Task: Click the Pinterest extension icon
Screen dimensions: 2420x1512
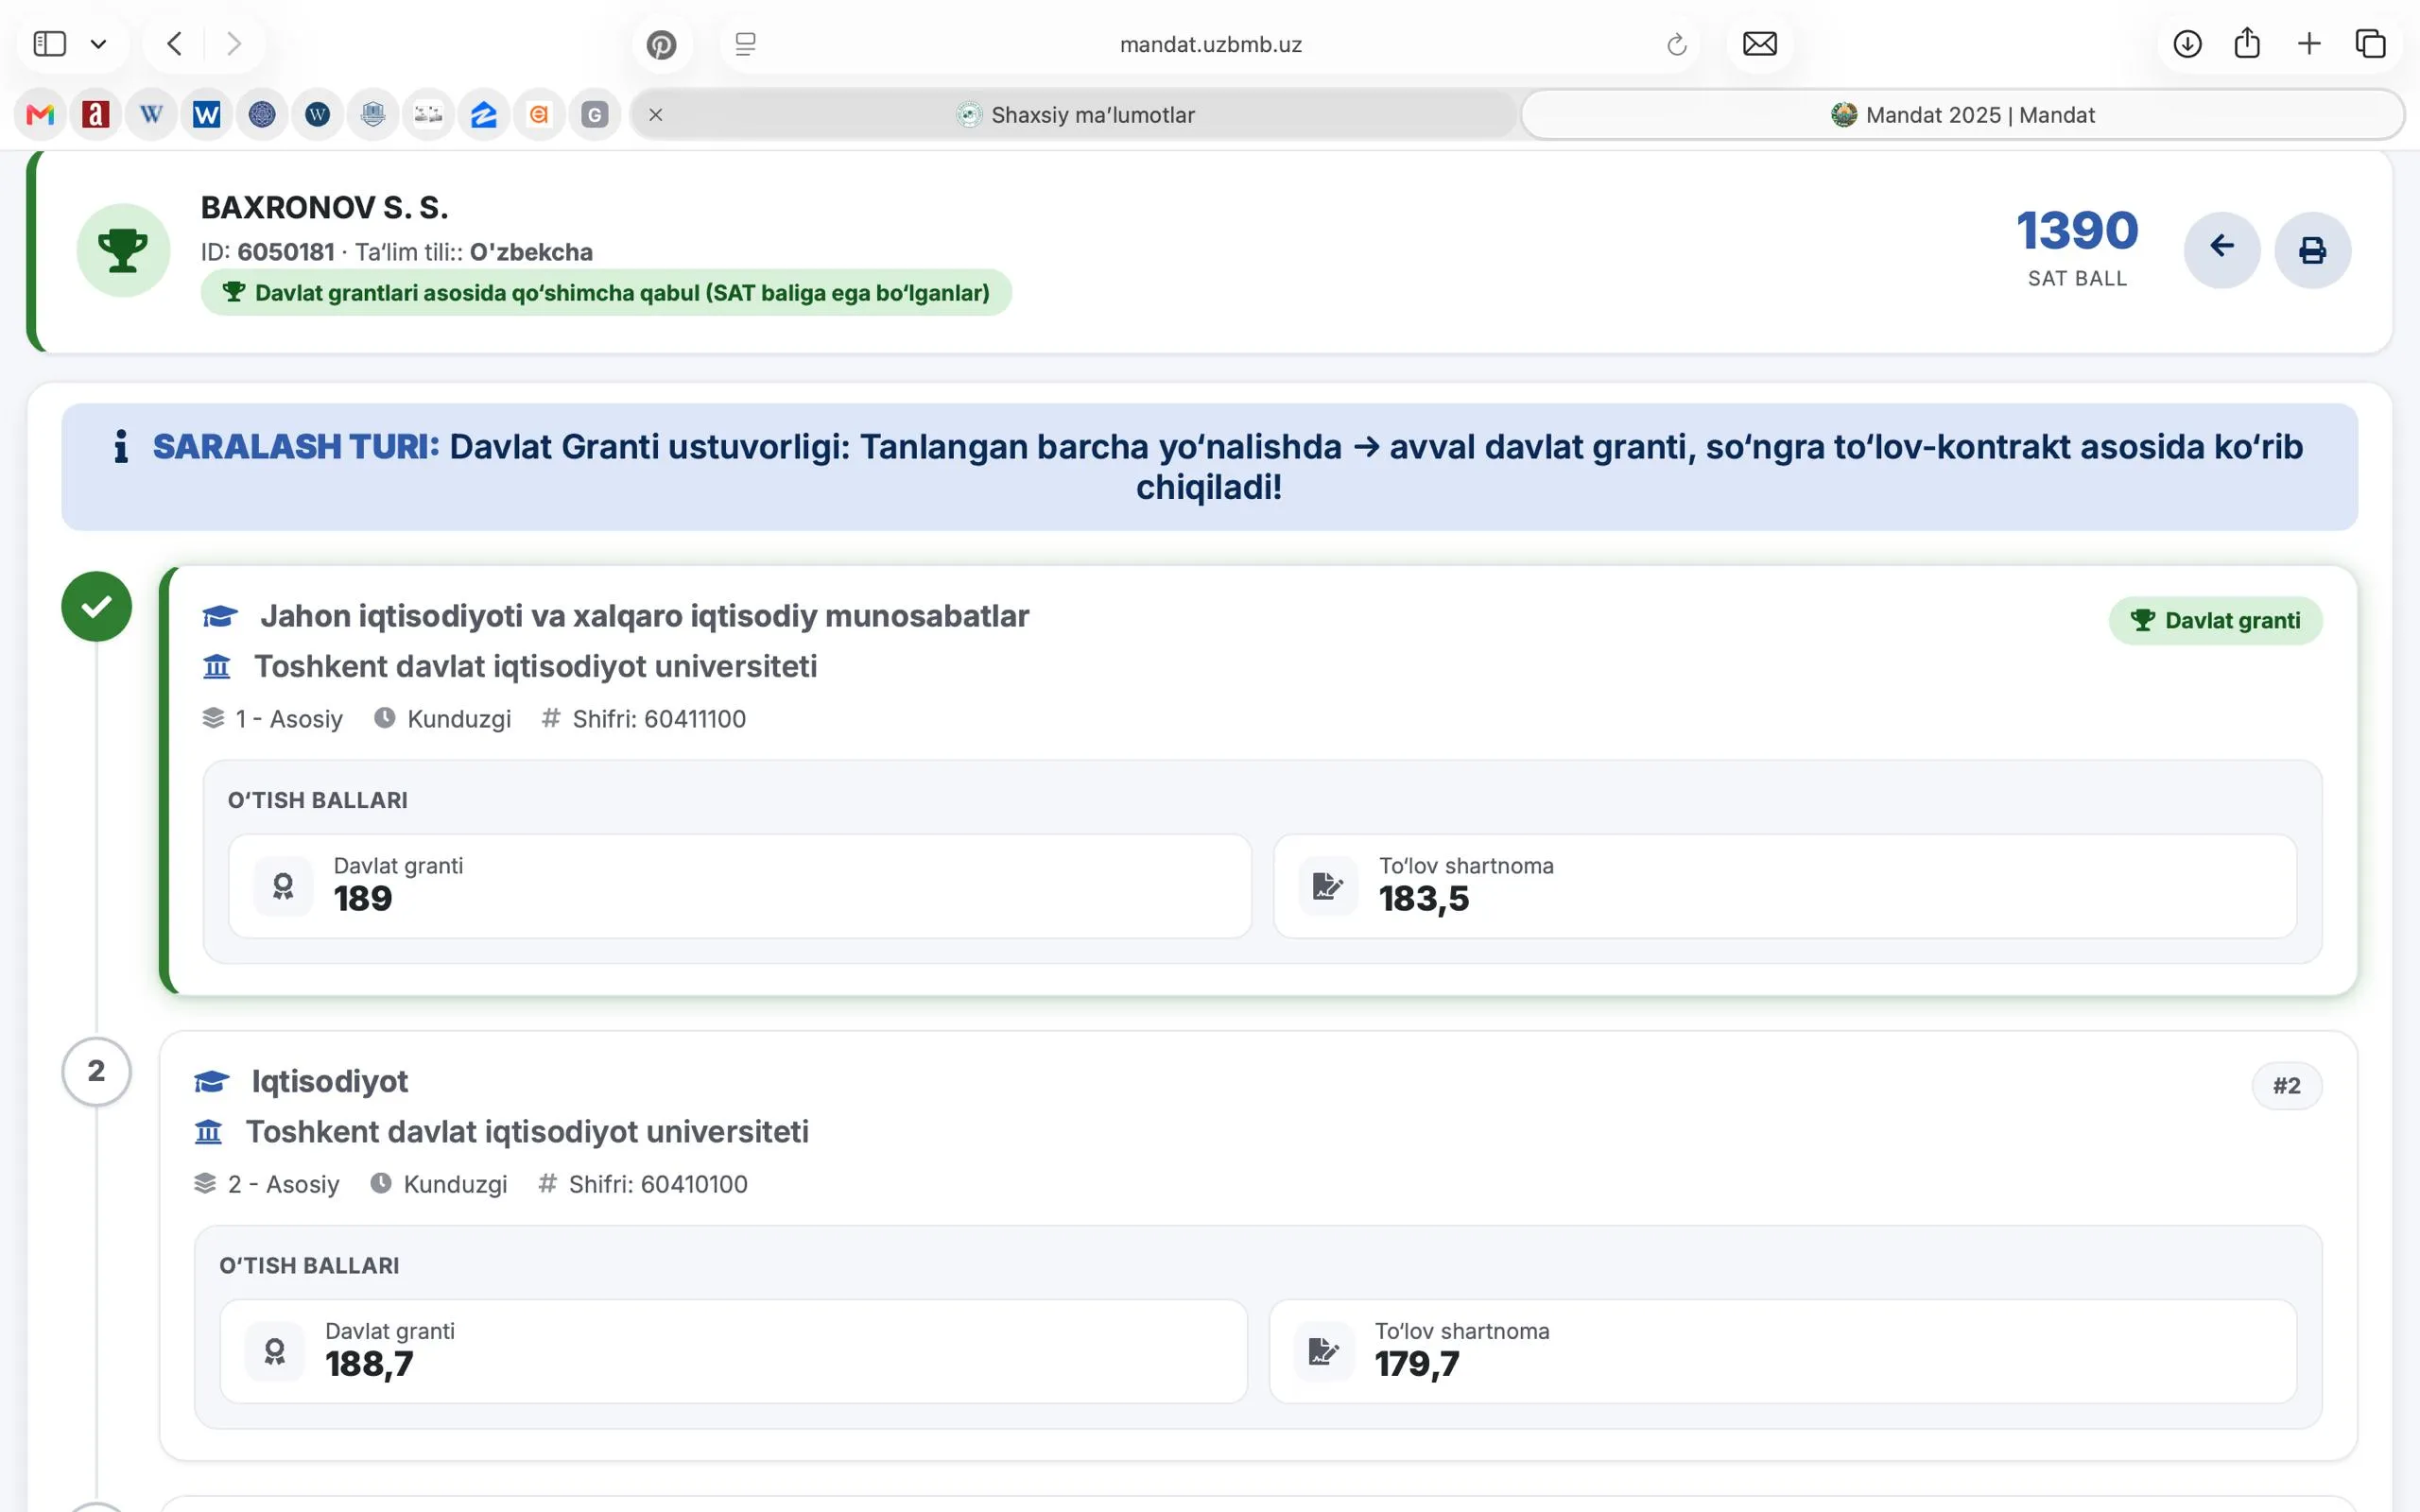Action: [661, 45]
